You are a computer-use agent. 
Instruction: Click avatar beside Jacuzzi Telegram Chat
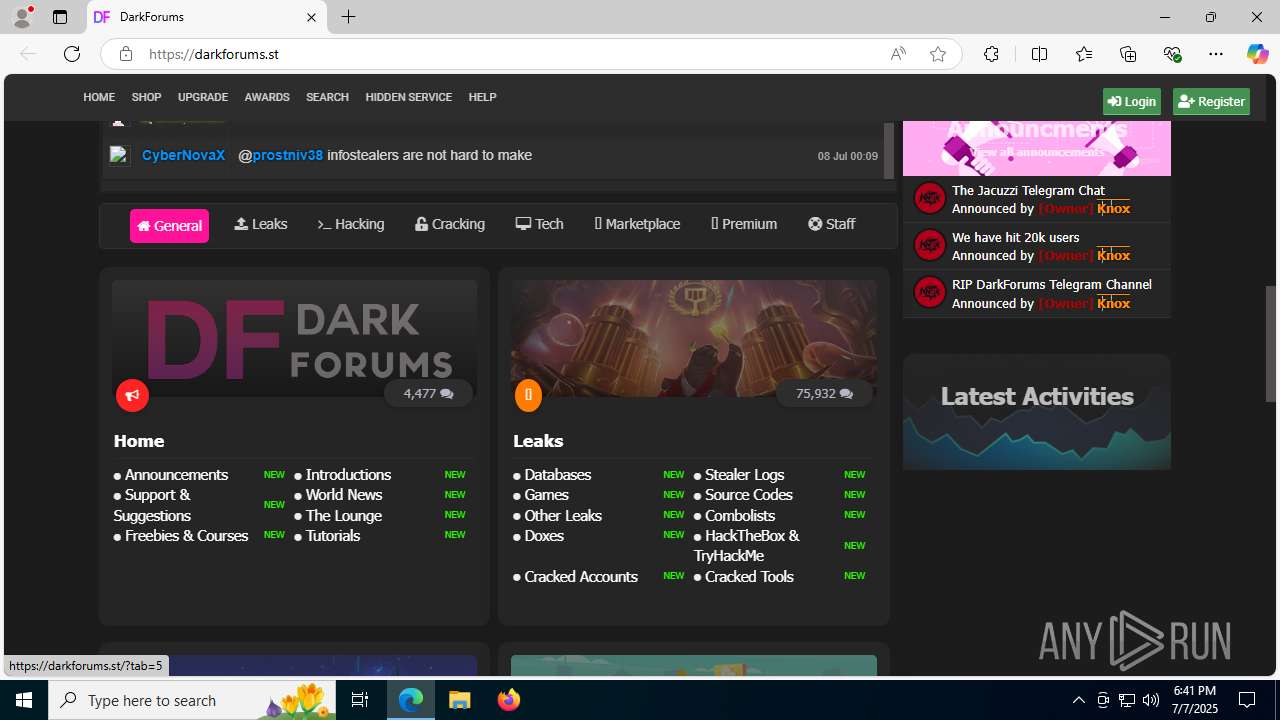(x=929, y=198)
